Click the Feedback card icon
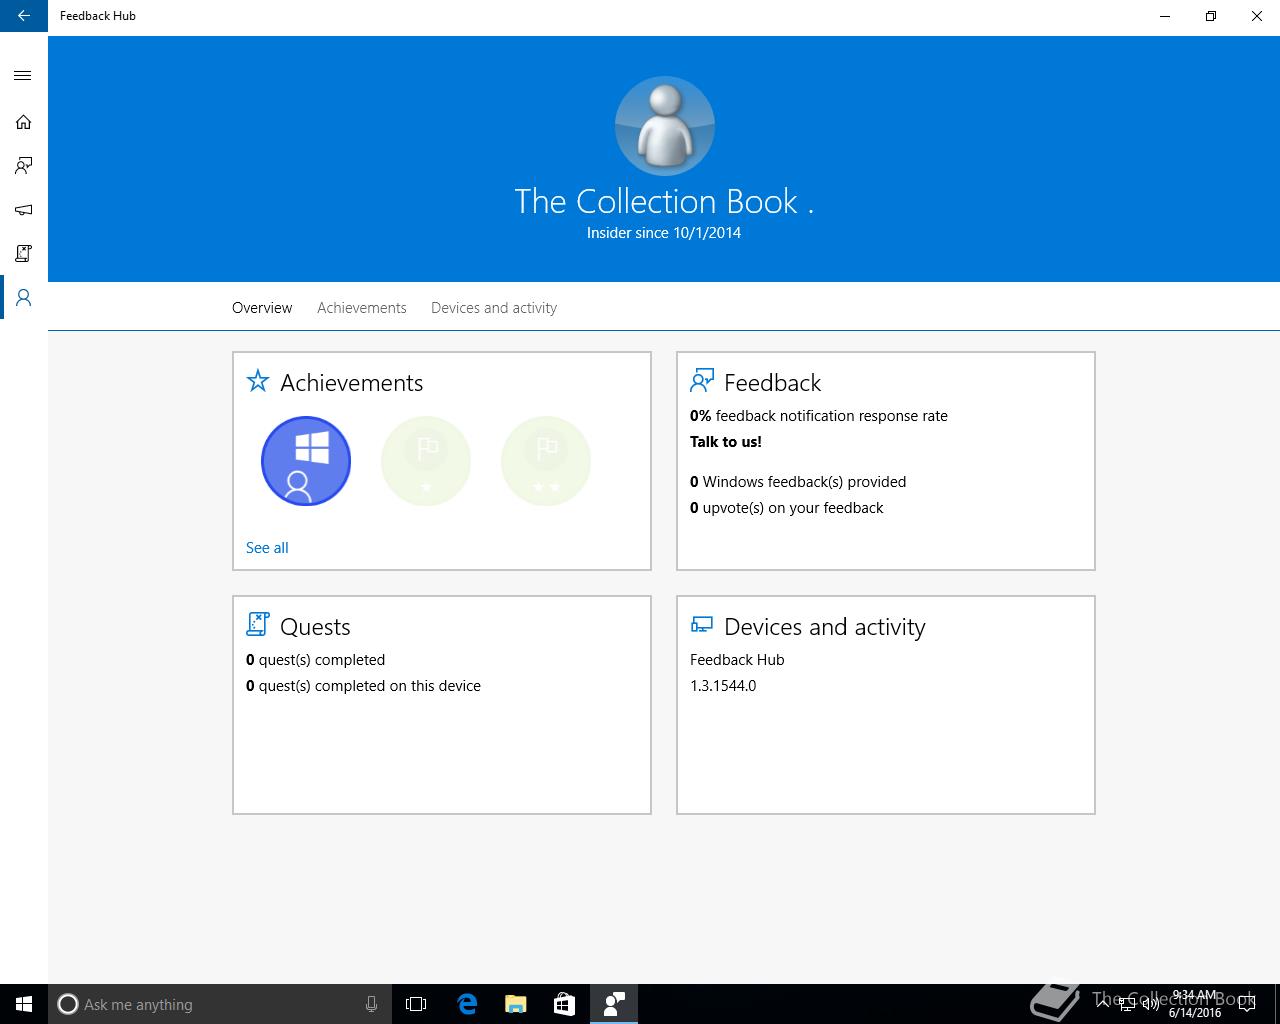 pos(702,381)
